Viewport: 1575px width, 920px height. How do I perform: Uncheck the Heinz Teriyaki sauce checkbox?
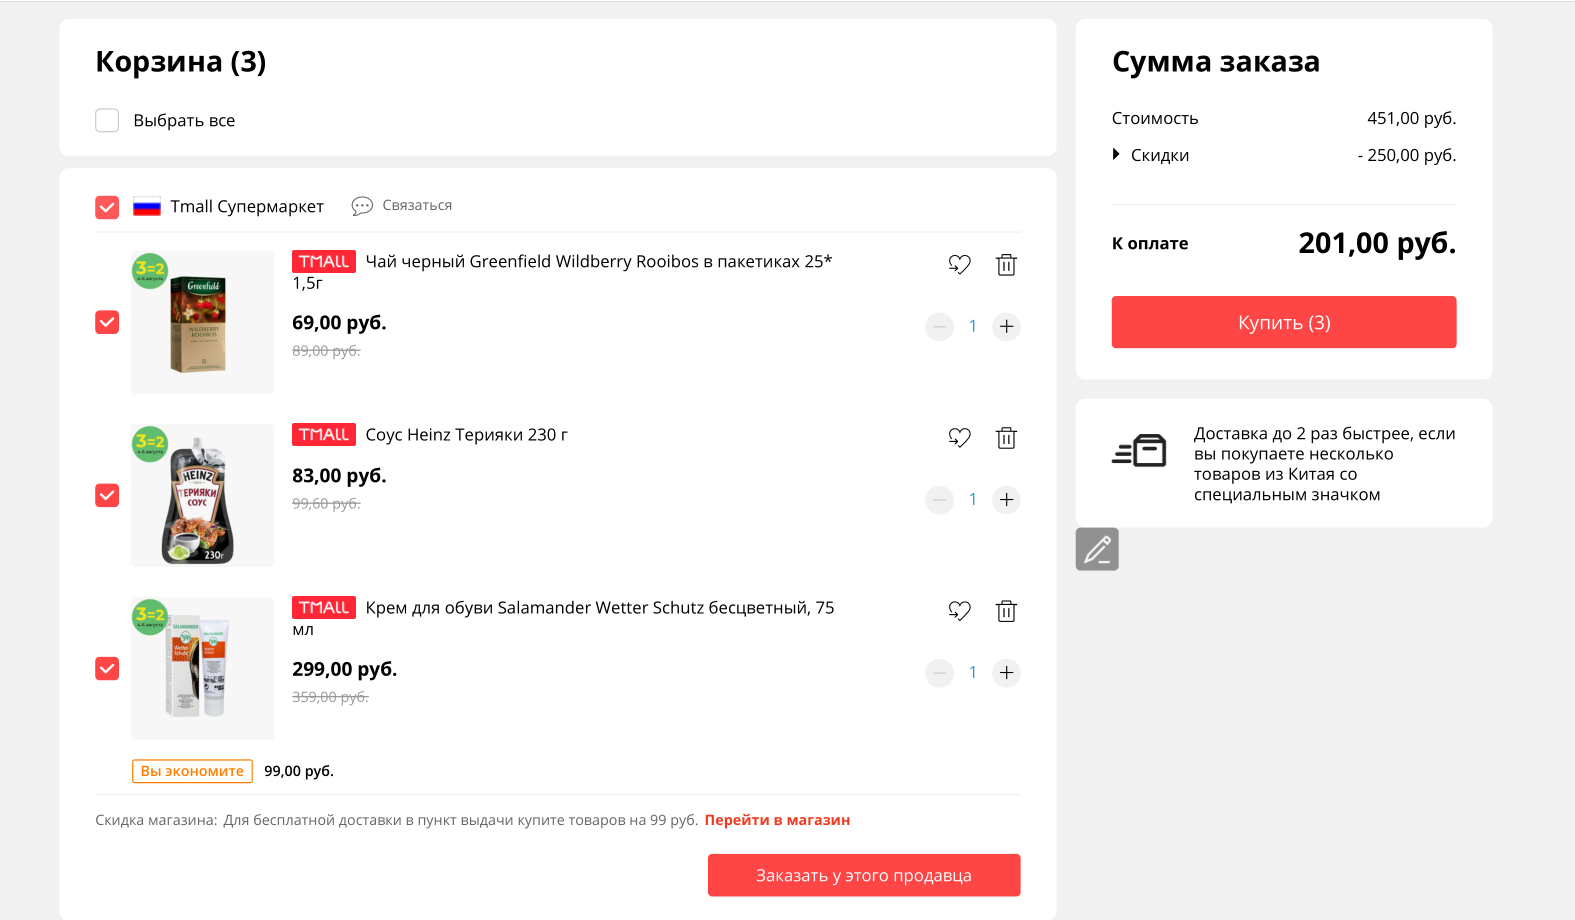107,495
